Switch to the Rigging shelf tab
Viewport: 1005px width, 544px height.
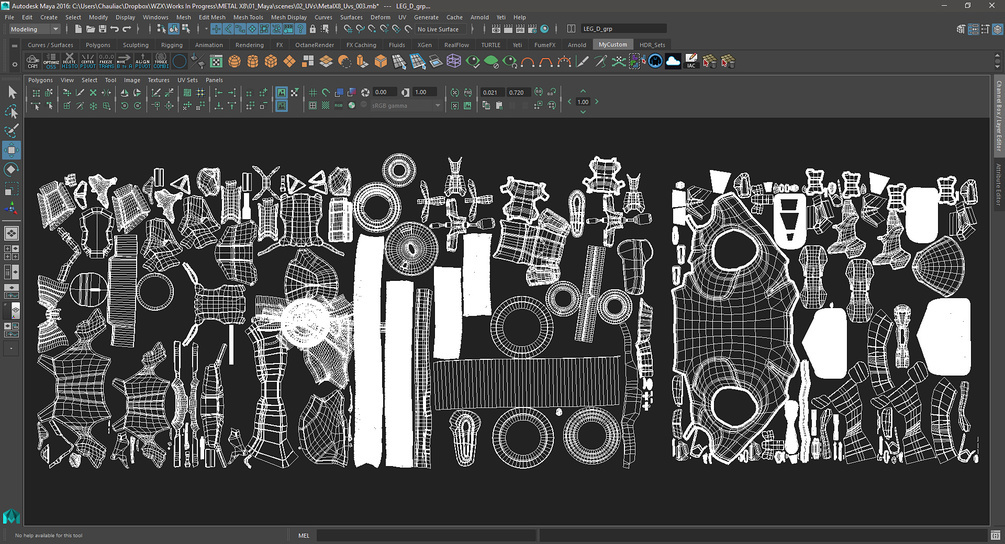click(x=172, y=45)
